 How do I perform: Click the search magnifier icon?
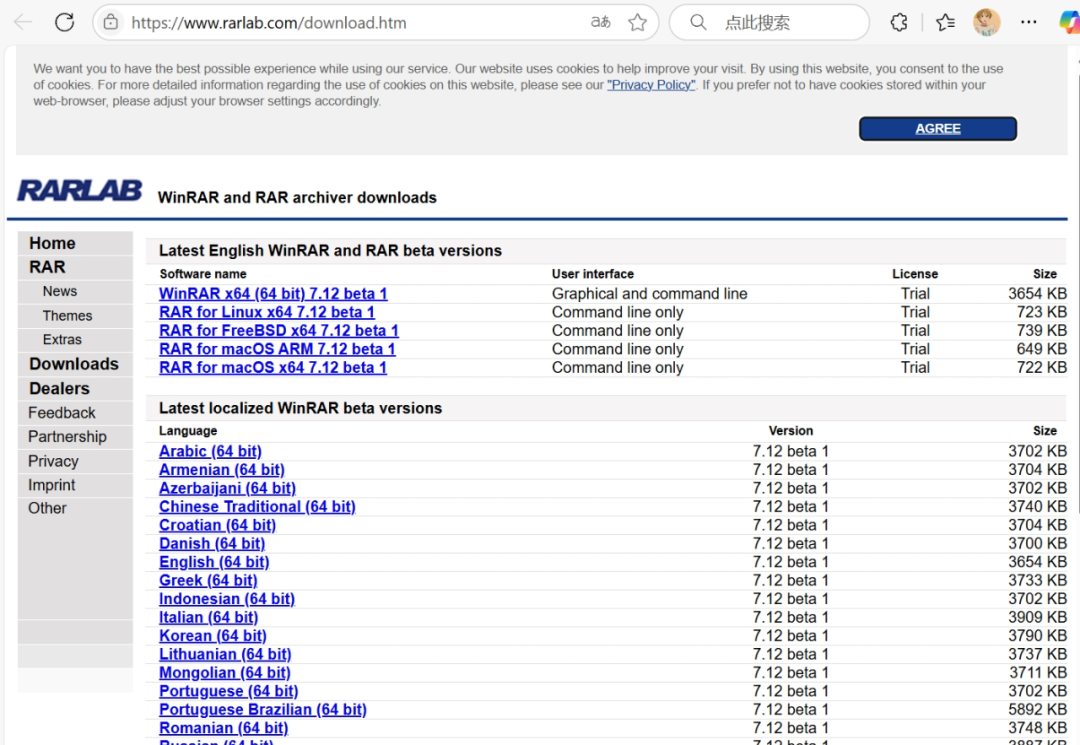698,22
